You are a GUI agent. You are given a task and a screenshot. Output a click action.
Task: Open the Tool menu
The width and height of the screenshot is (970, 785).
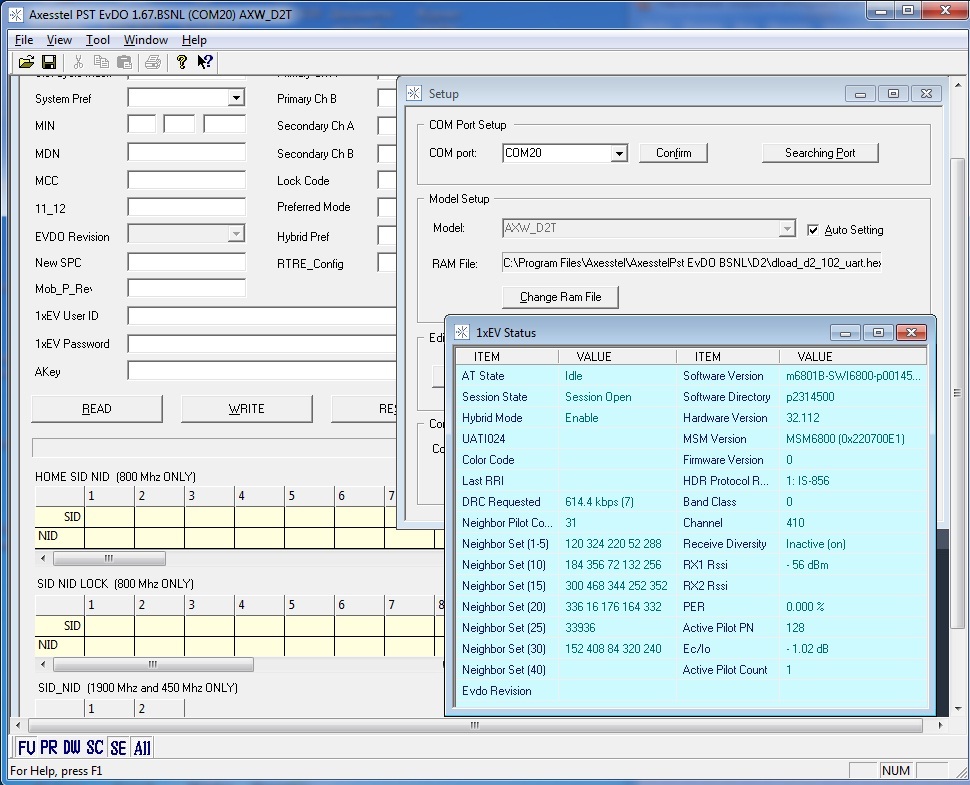coord(98,40)
